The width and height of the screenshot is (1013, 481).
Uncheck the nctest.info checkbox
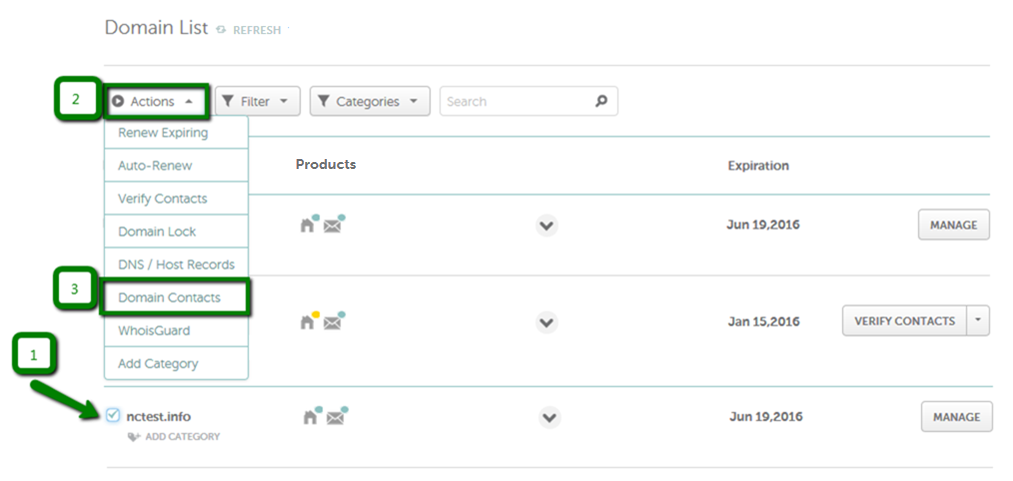tap(112, 415)
